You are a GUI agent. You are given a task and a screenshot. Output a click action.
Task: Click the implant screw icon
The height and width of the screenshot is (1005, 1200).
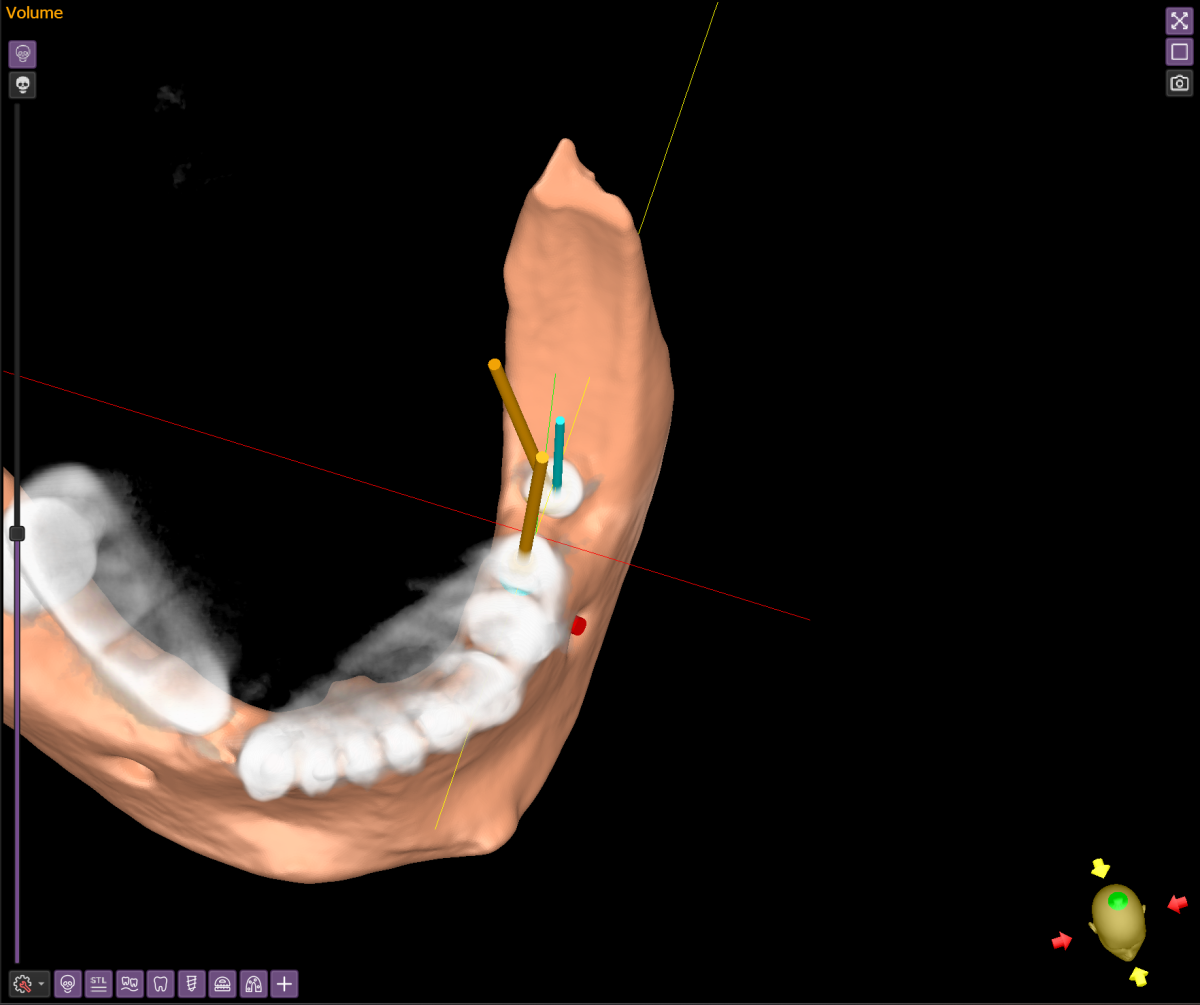192,984
